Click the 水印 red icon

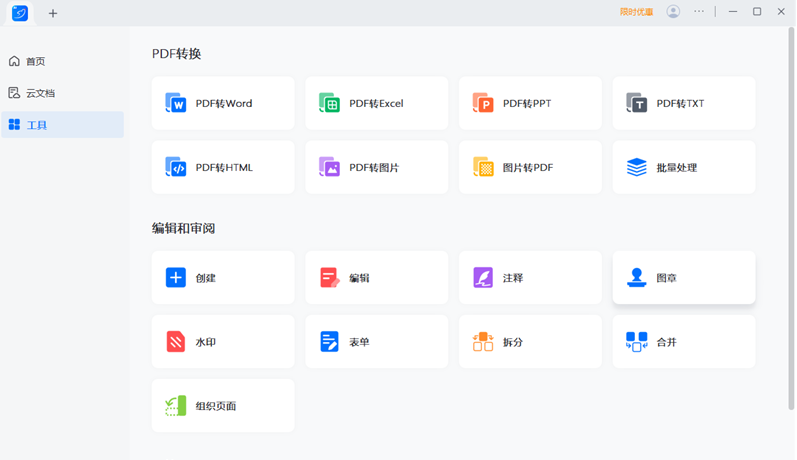tap(176, 342)
